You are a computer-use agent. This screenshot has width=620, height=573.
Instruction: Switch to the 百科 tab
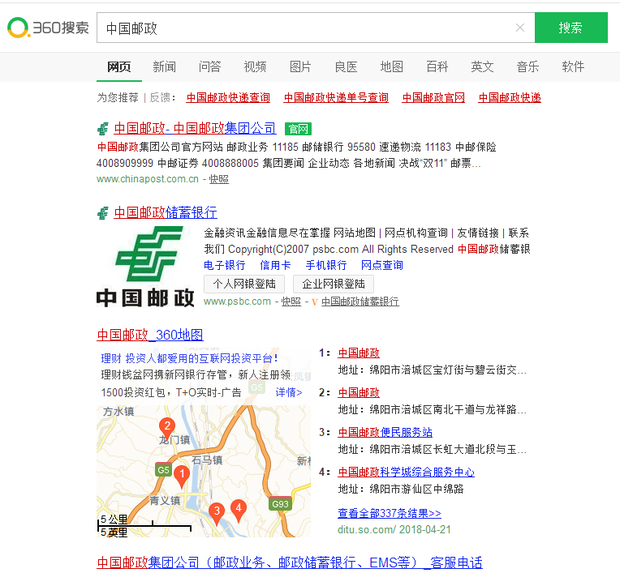(437, 67)
